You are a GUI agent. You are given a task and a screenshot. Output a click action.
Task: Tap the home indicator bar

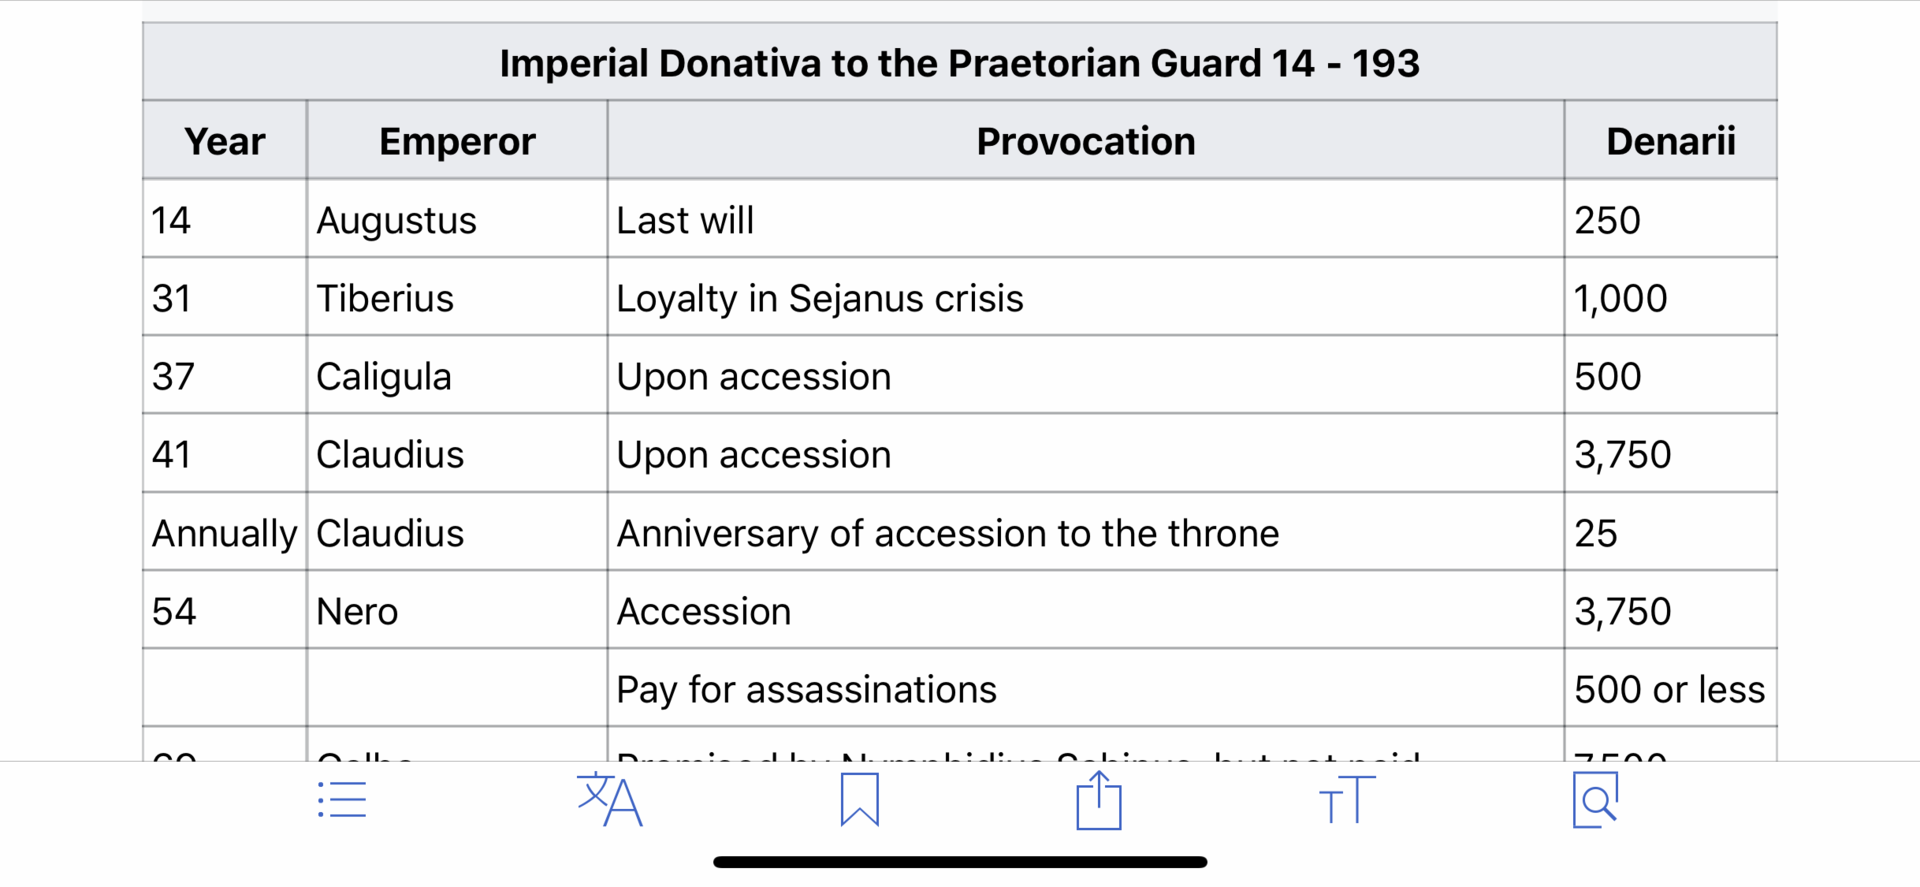tap(960, 862)
